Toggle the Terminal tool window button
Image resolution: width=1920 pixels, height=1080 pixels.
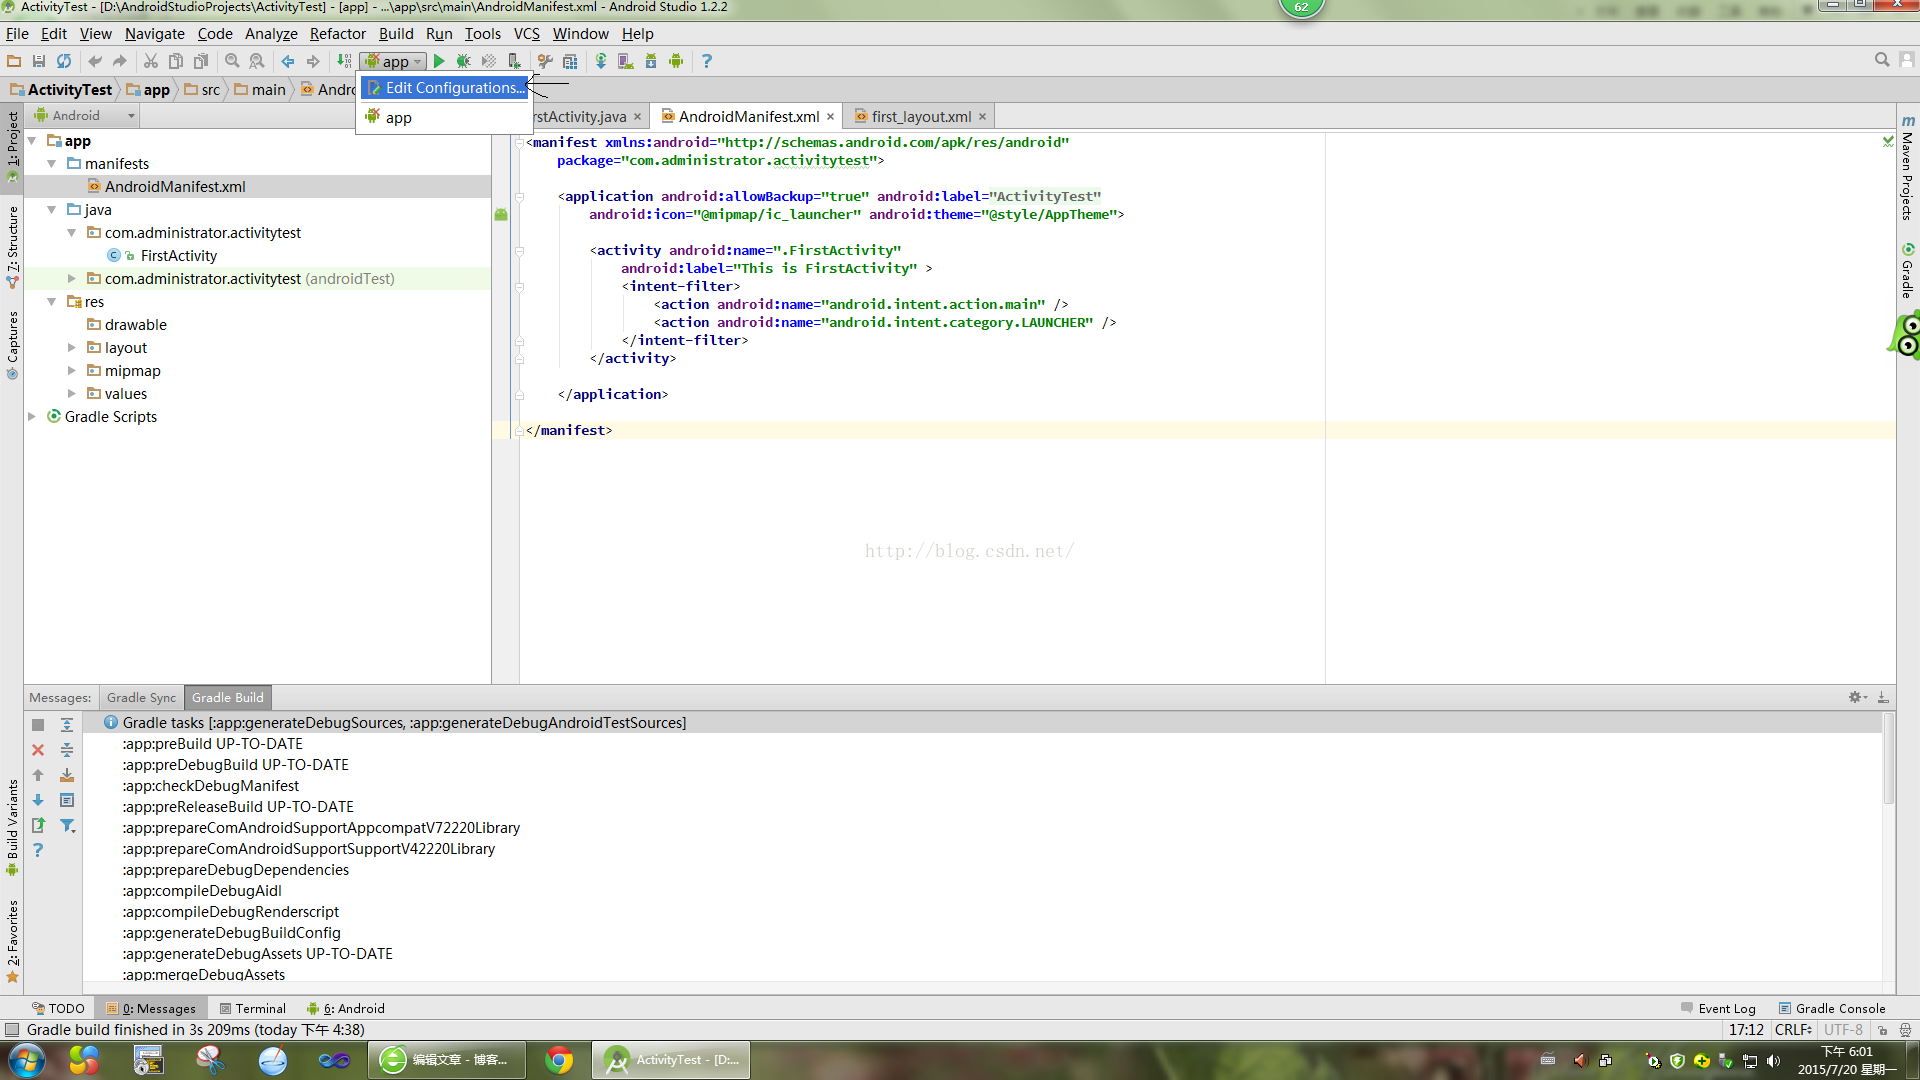pos(252,1008)
